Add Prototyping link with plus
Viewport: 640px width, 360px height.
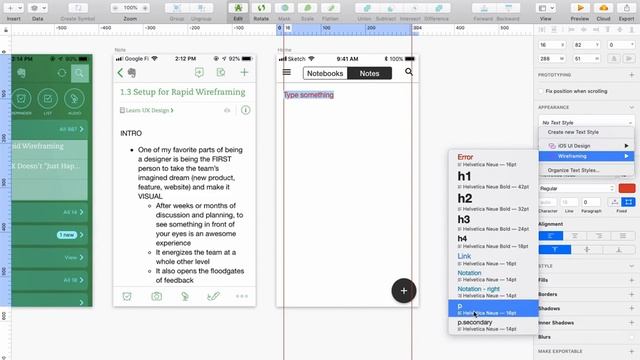631,75
